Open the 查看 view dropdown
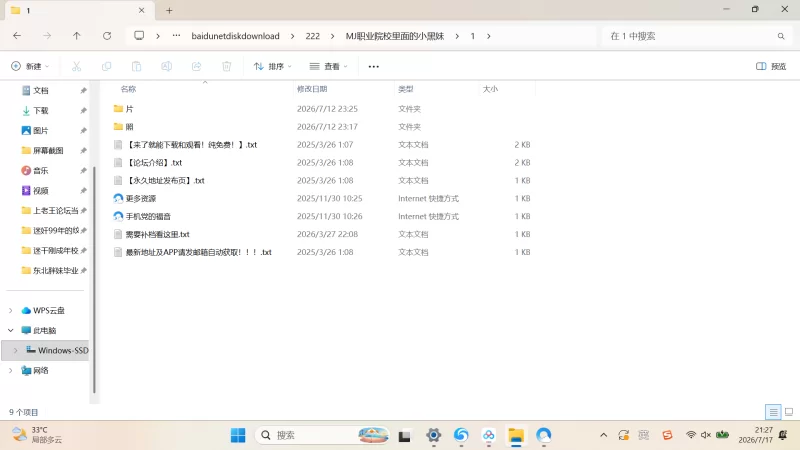Viewport: 800px width, 450px height. click(x=328, y=66)
